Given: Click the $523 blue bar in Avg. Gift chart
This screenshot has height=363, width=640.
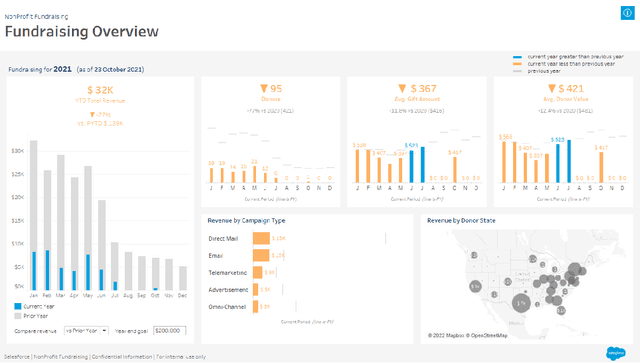Looking at the screenshot, I should coord(411,166).
